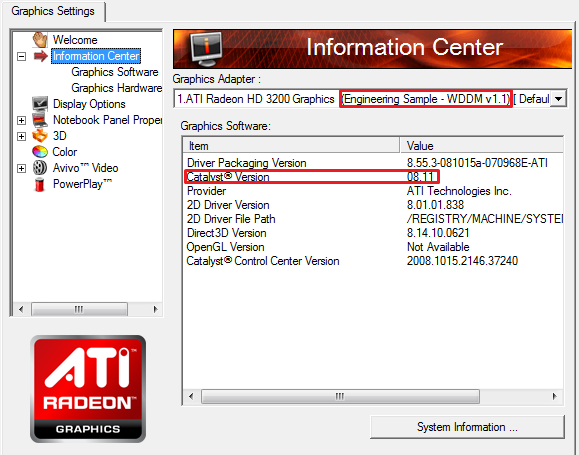Click the value 8.55.3-081015a-070968E-ATI
This screenshot has height=455, width=579.
[477, 163]
